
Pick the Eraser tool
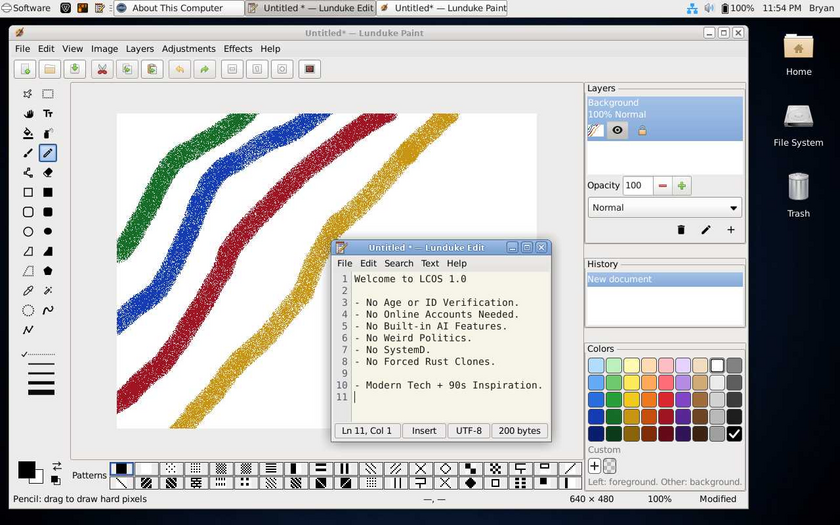pos(48,172)
